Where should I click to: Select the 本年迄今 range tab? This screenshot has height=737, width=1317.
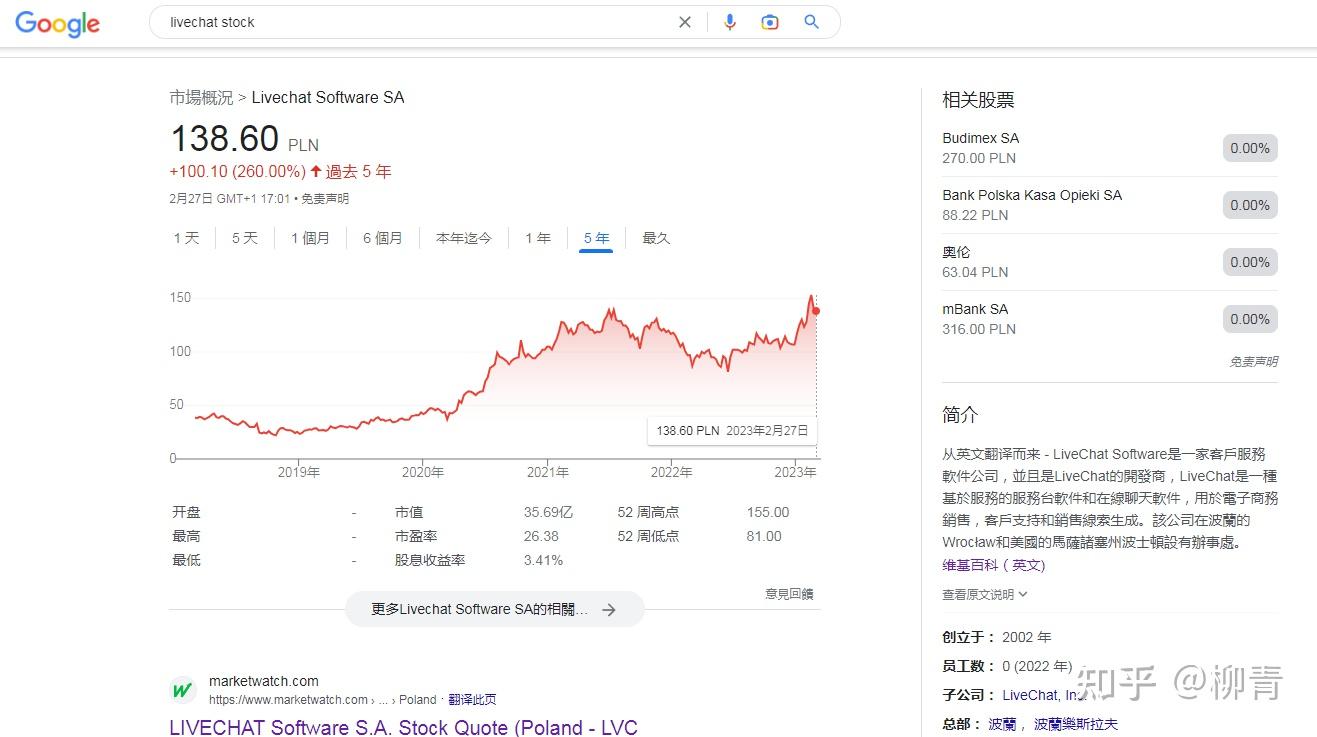coord(463,238)
